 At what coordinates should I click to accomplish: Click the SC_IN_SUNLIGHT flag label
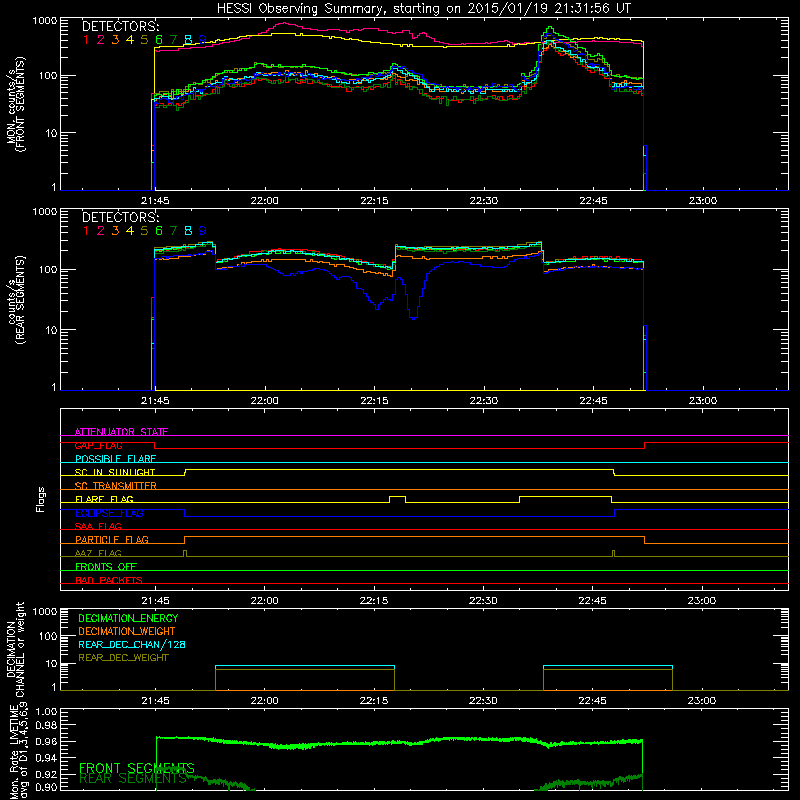pyautogui.click(x=115, y=472)
